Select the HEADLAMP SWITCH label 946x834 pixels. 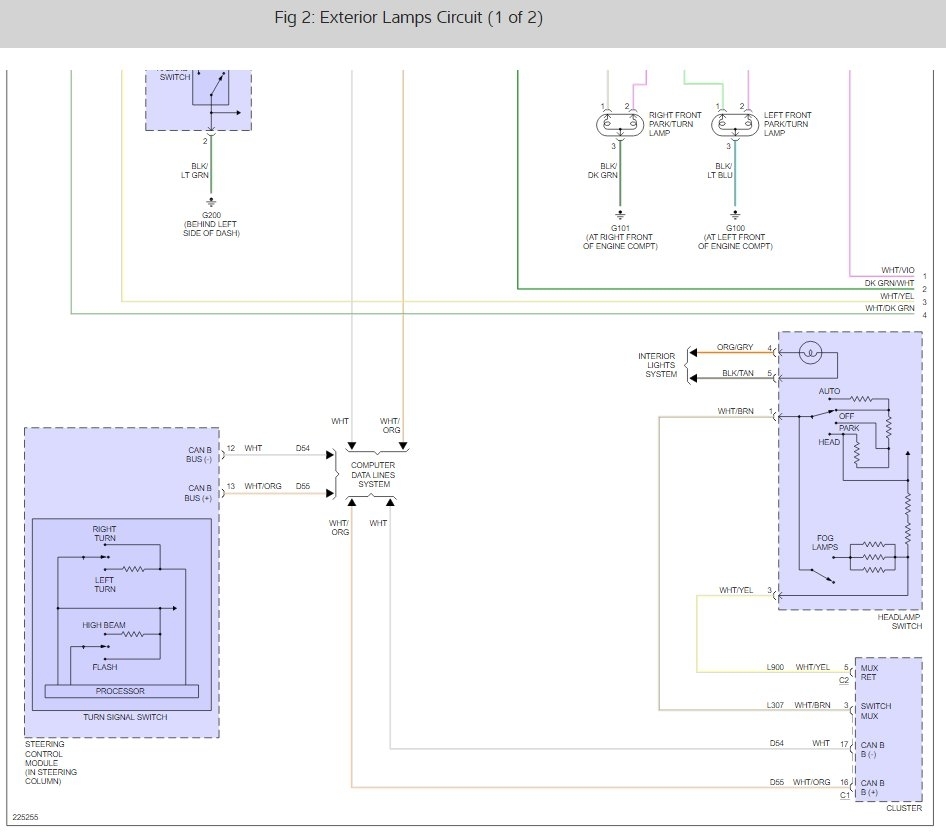tap(898, 621)
